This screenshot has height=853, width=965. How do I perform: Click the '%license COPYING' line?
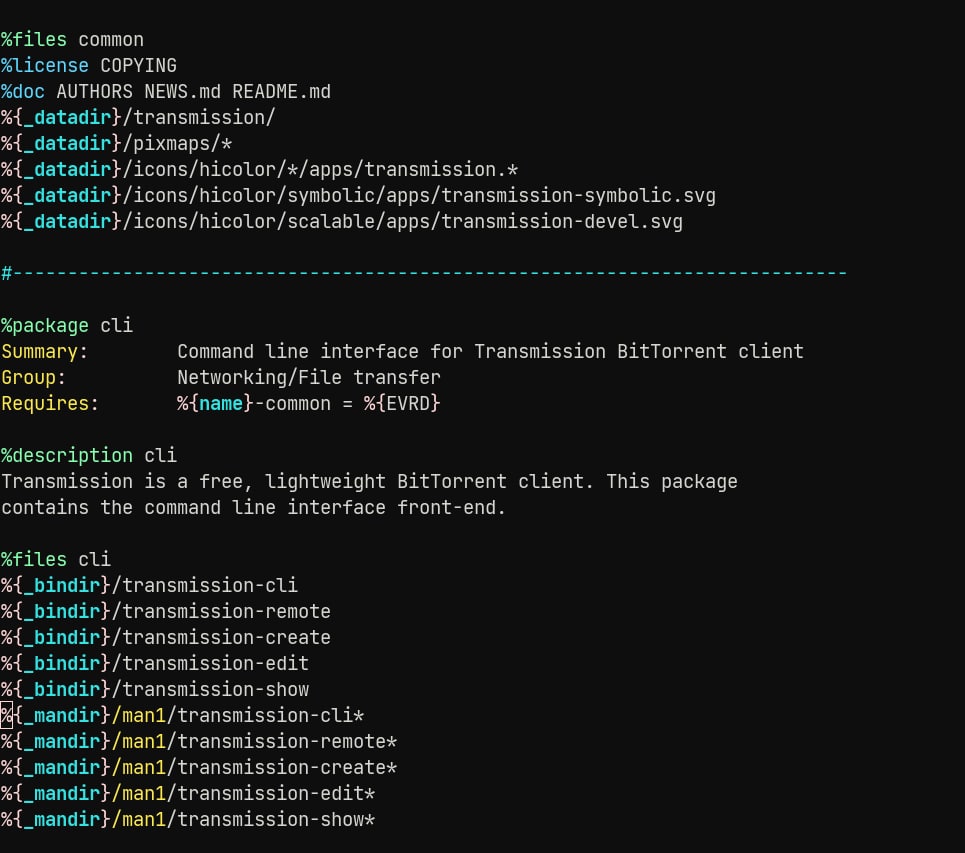(x=89, y=66)
